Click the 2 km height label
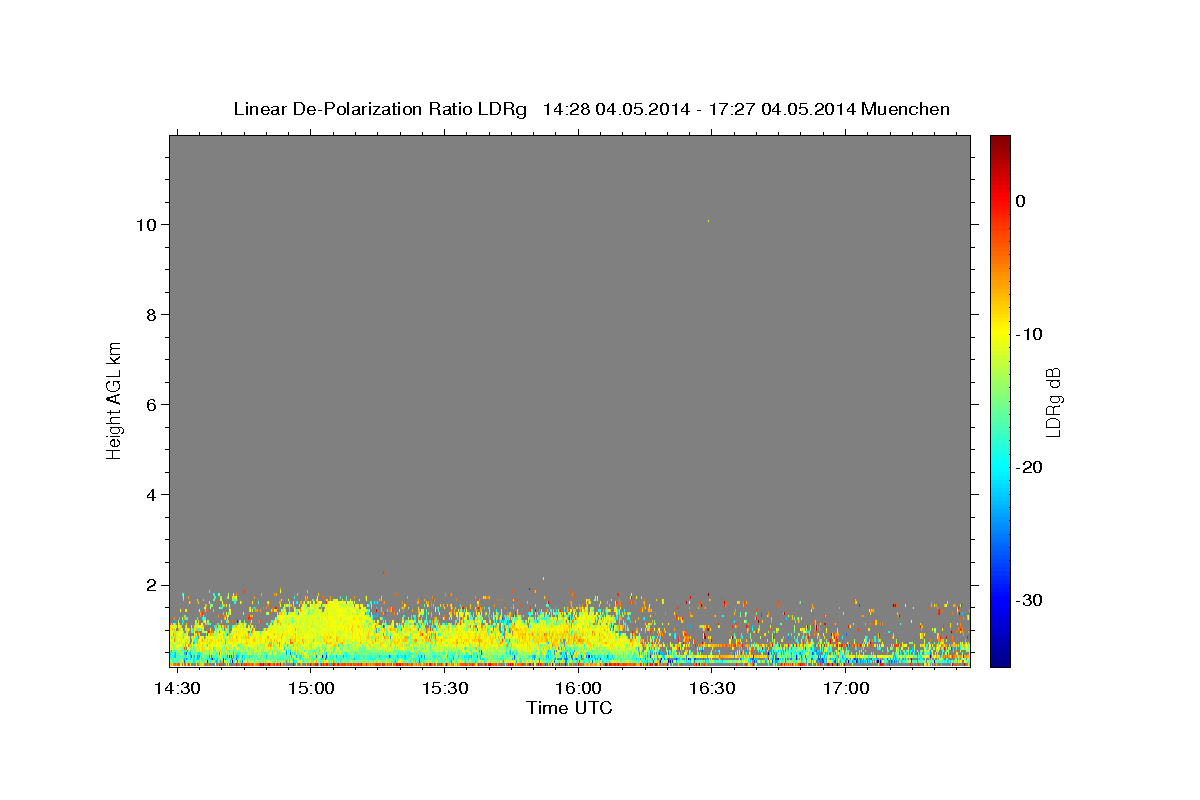Viewport: 1200px width, 800px height. coord(151,585)
